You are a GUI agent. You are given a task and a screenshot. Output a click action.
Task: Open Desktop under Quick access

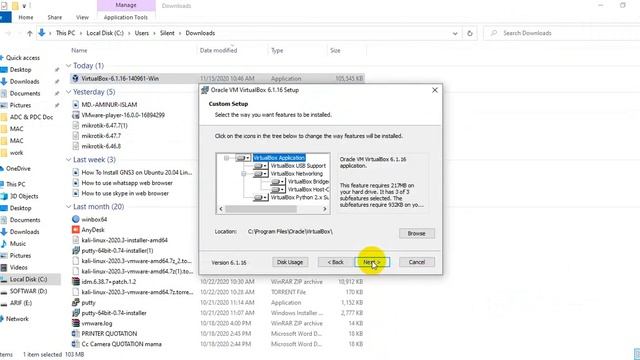pos(20,70)
